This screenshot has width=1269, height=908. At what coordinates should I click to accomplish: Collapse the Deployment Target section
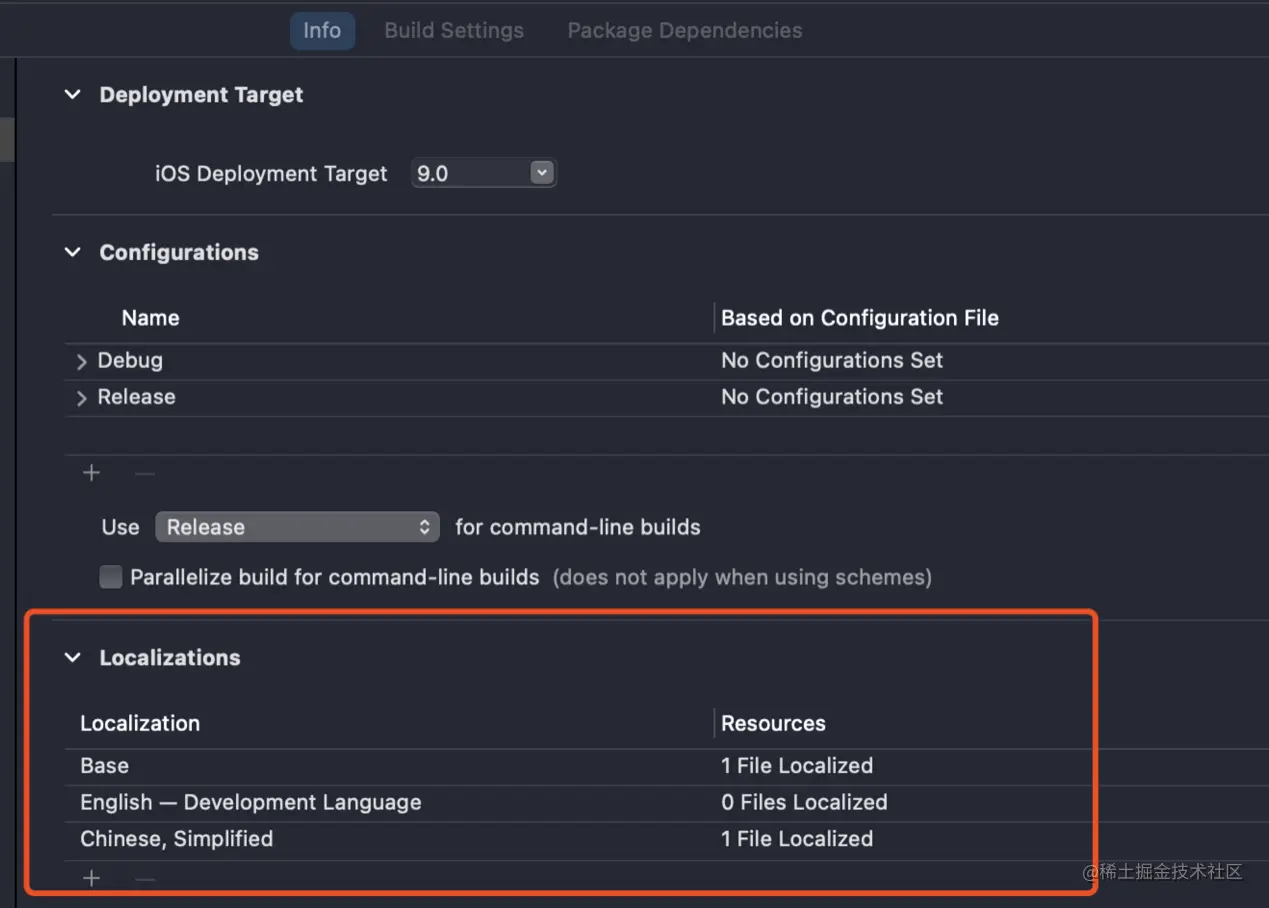click(x=73, y=95)
